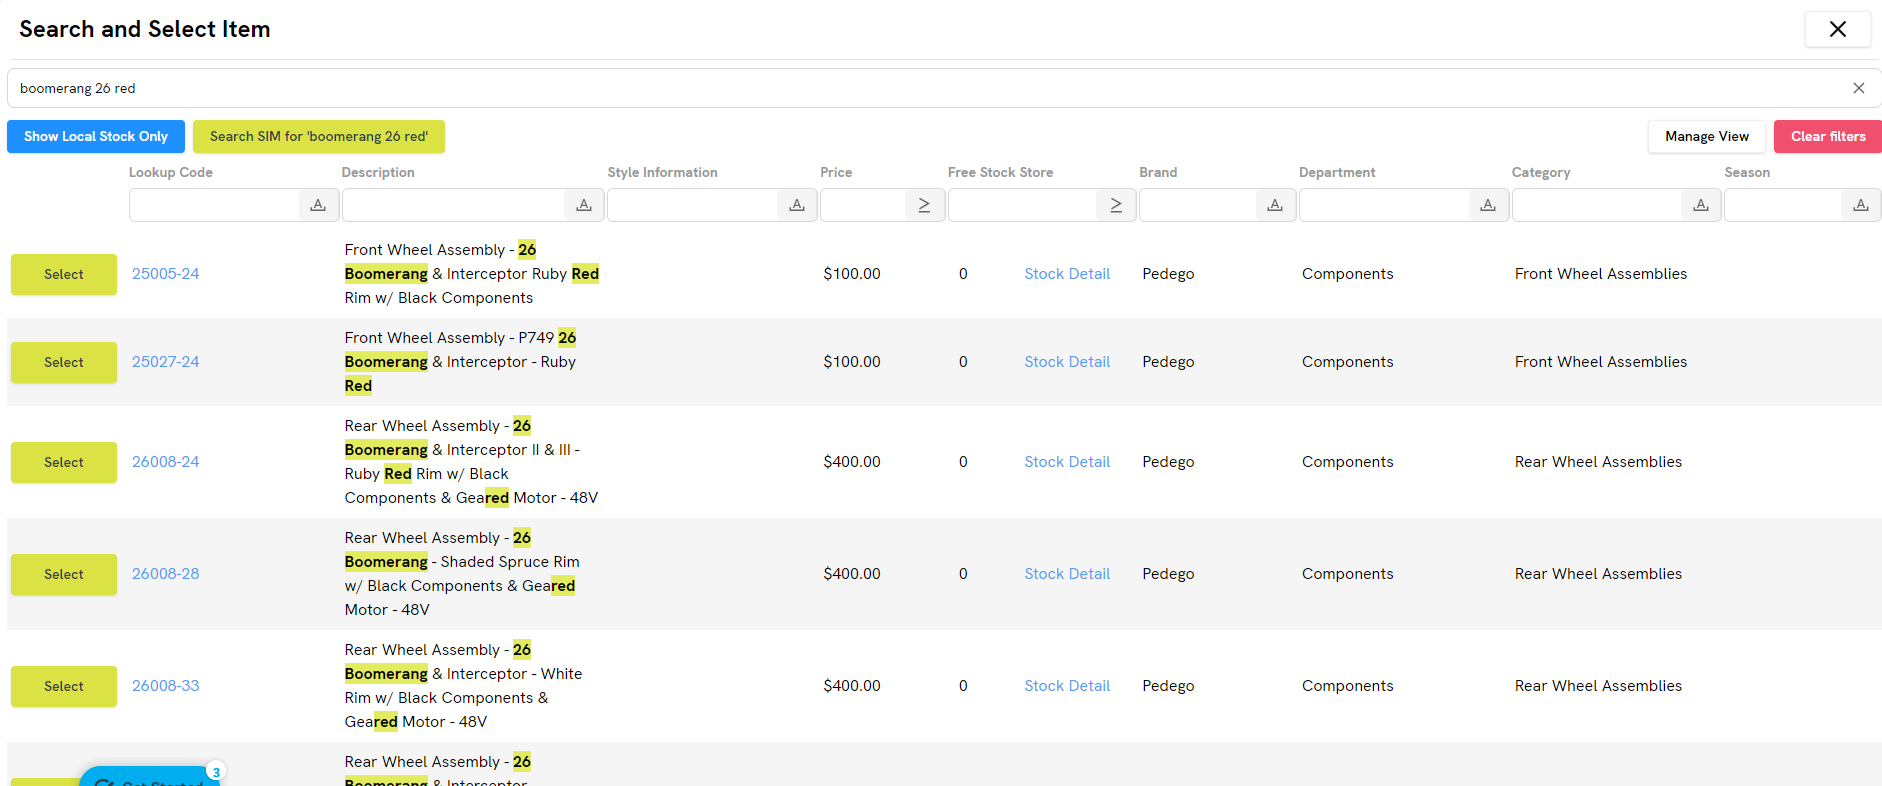The height and width of the screenshot is (786, 1882).
Task: Select item 25005-24
Action: tap(64, 274)
